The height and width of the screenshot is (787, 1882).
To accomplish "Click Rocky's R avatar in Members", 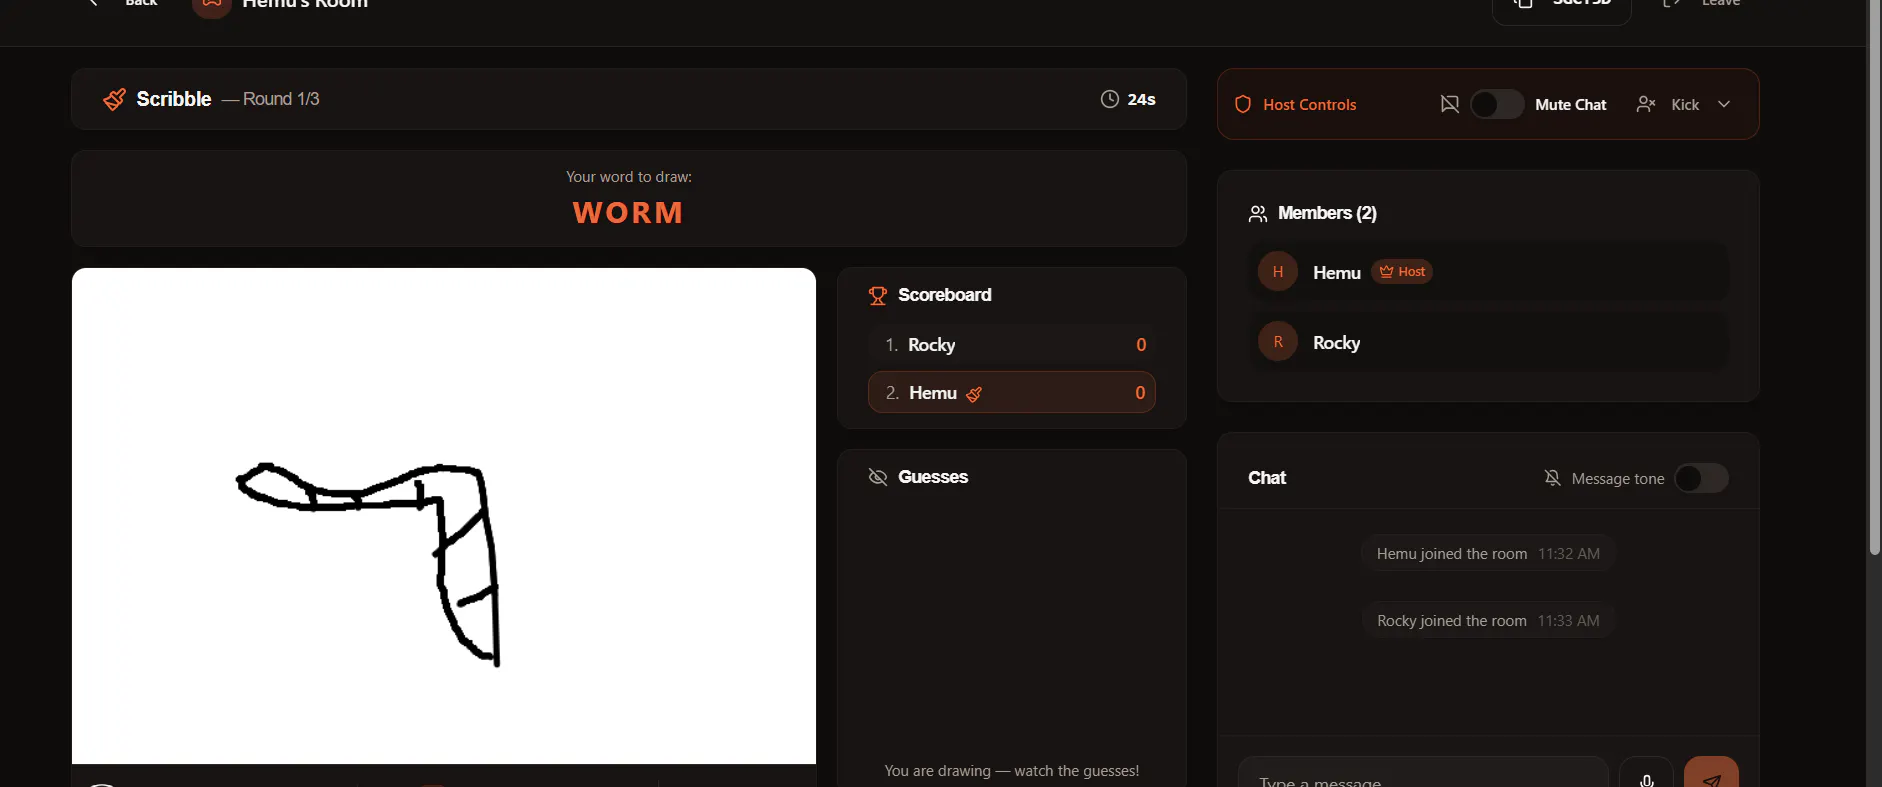I will click(x=1278, y=342).
